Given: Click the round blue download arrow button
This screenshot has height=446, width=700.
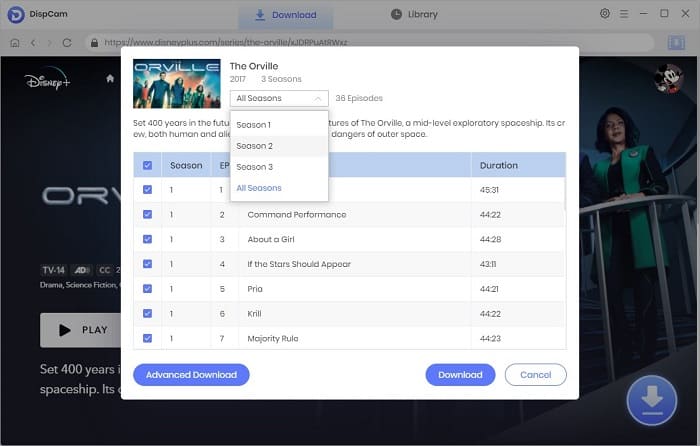Looking at the screenshot, I should click(651, 400).
